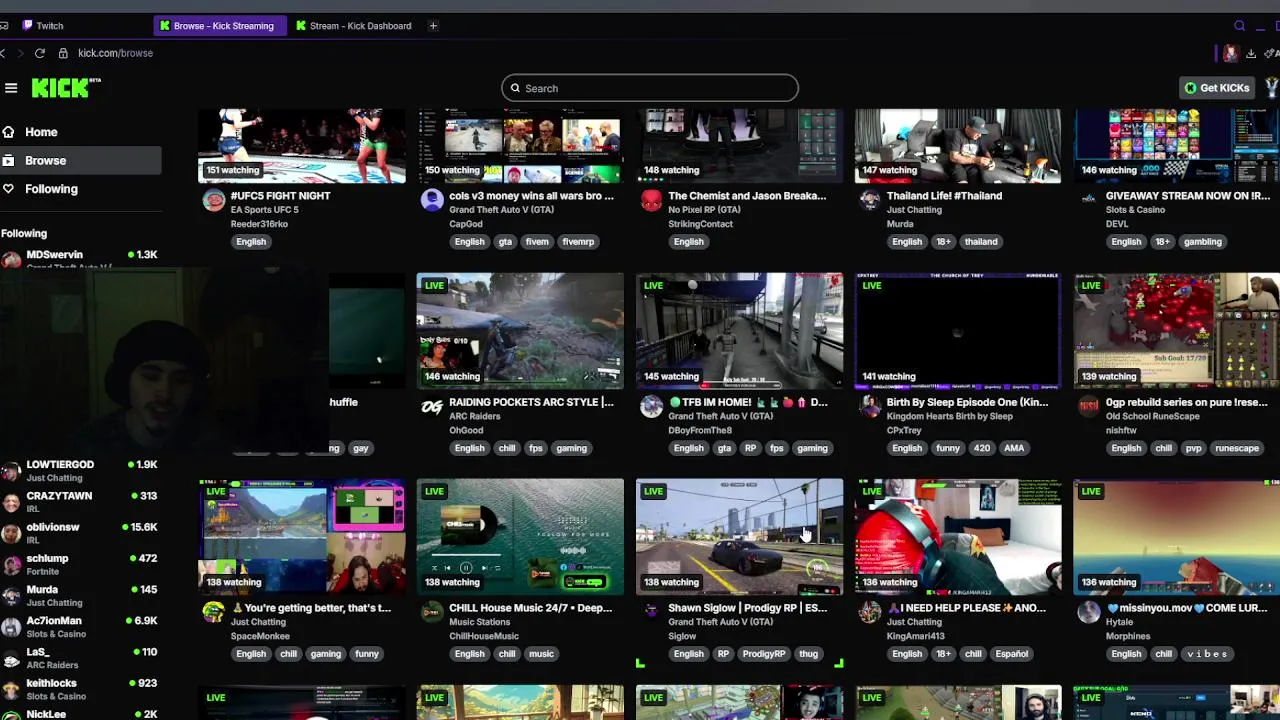Open RAIDING POCKETS ARC STYLE stream thumbnail
1280x720 pixels.
pyautogui.click(x=520, y=331)
